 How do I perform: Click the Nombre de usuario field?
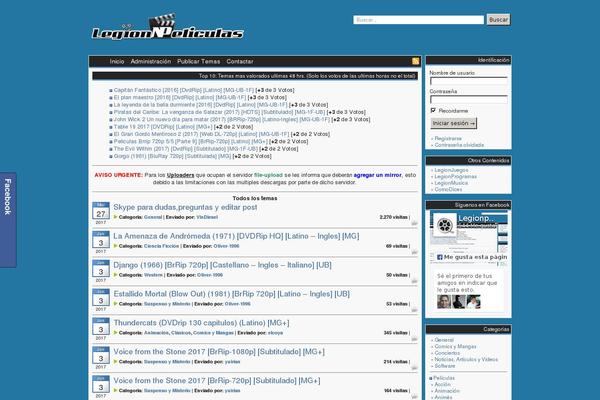(469, 81)
